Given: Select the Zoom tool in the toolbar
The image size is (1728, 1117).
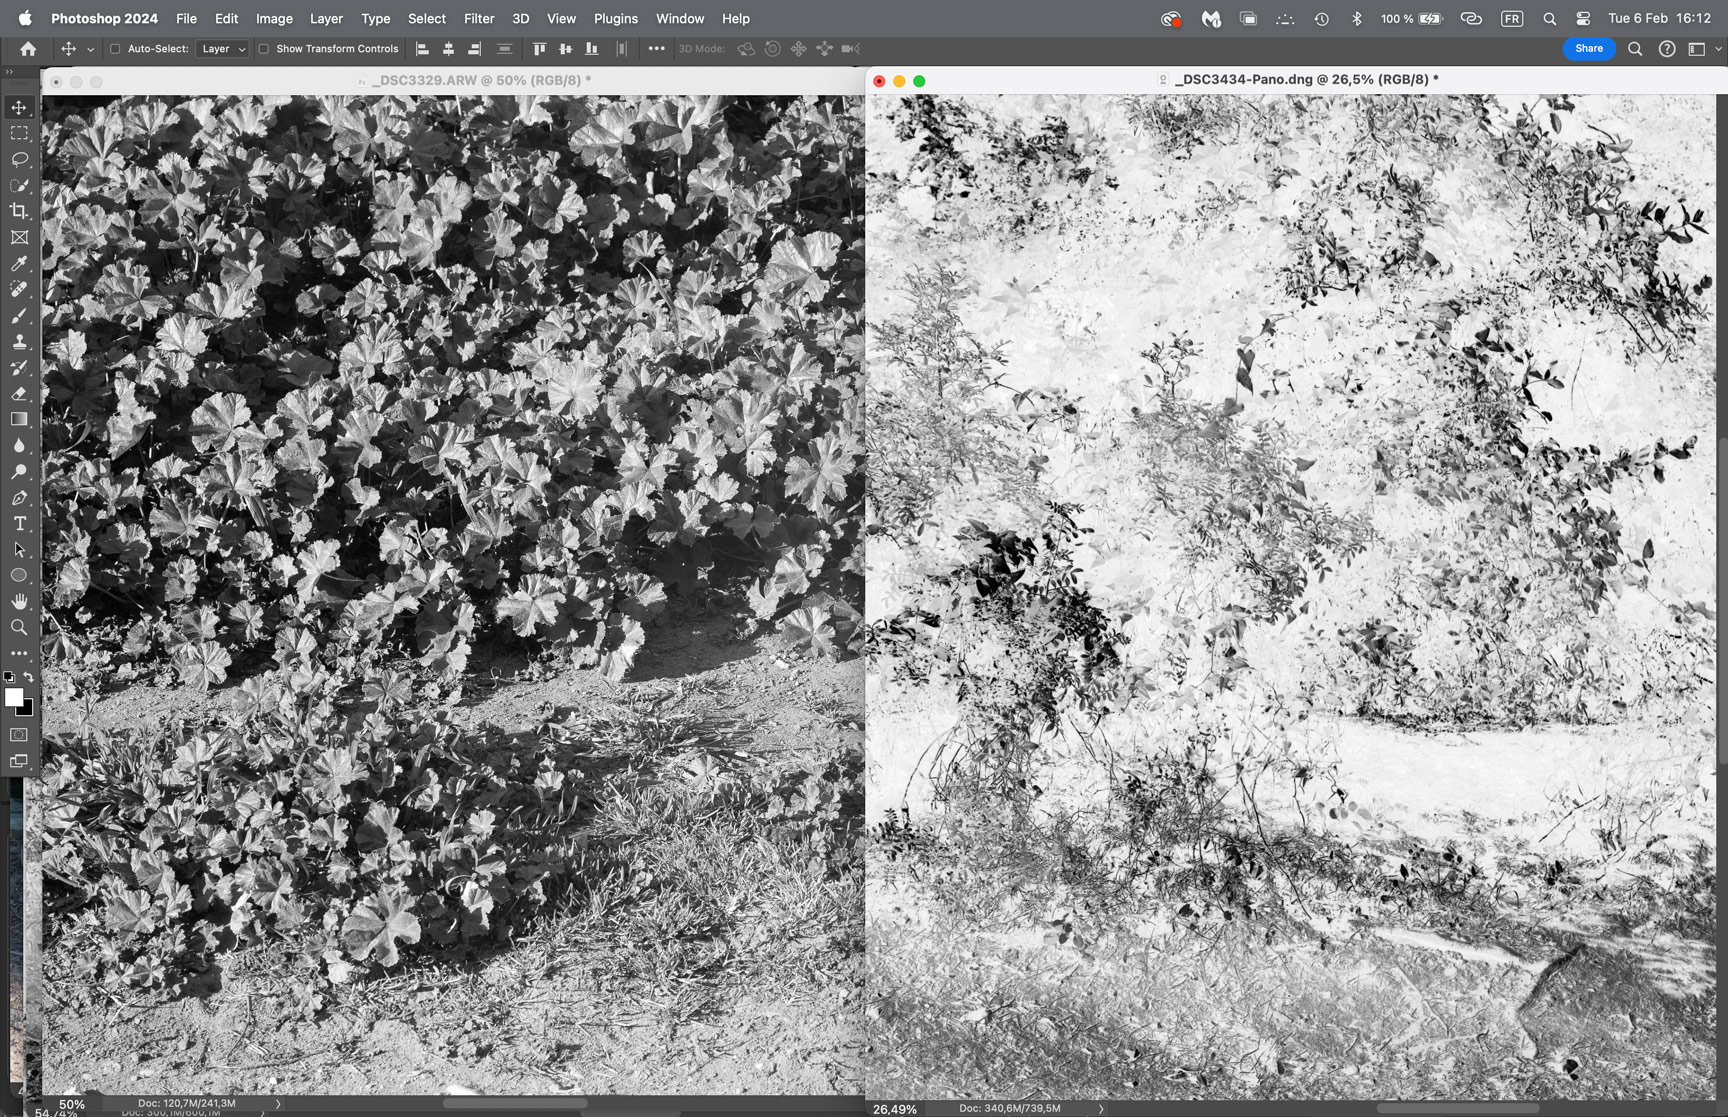Looking at the screenshot, I should (x=19, y=627).
